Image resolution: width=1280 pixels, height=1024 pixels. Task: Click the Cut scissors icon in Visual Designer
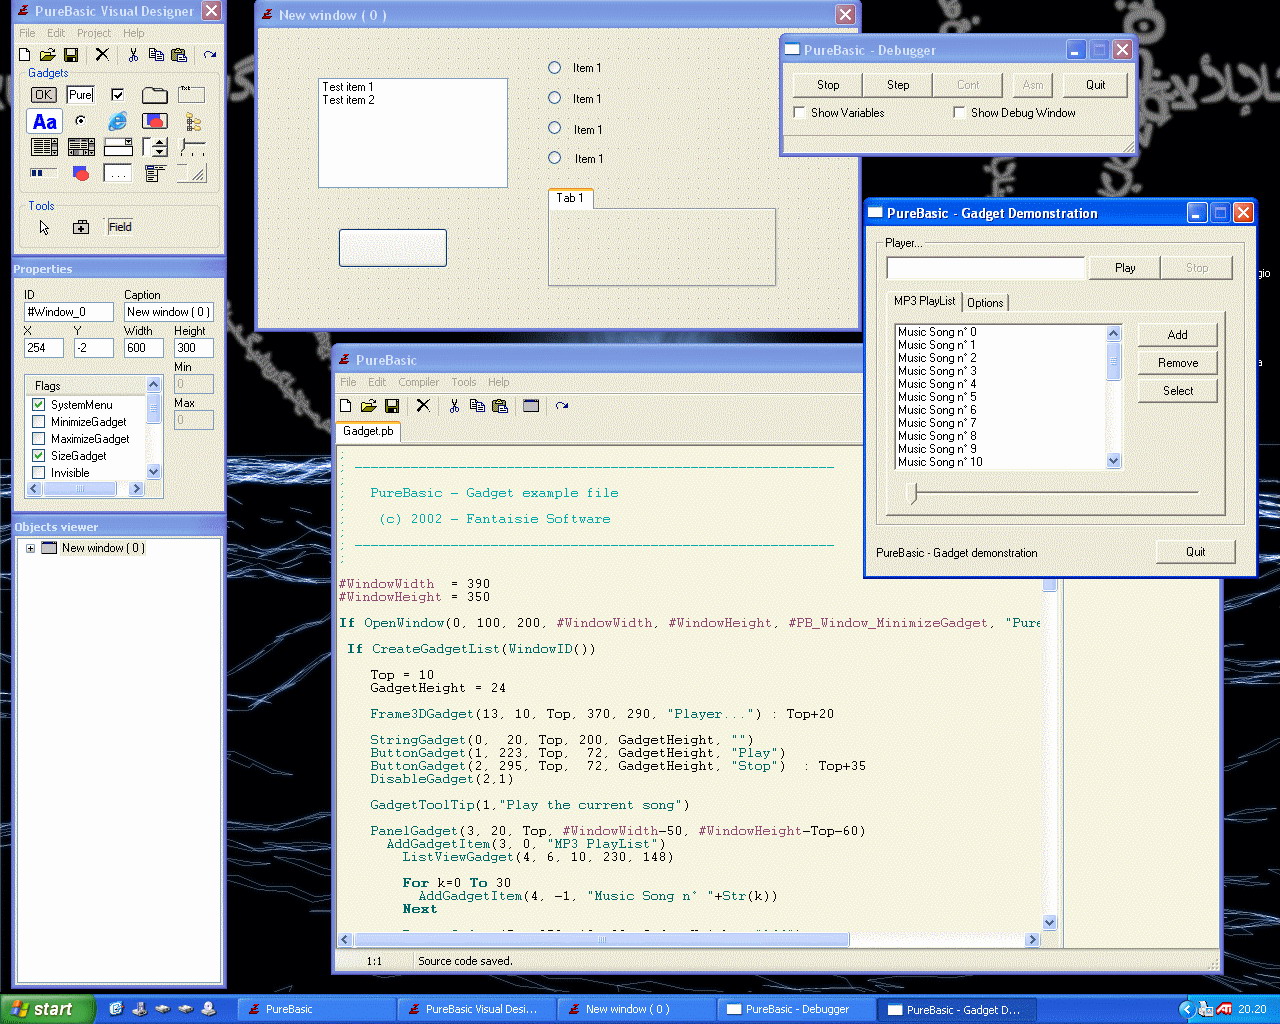click(x=133, y=55)
